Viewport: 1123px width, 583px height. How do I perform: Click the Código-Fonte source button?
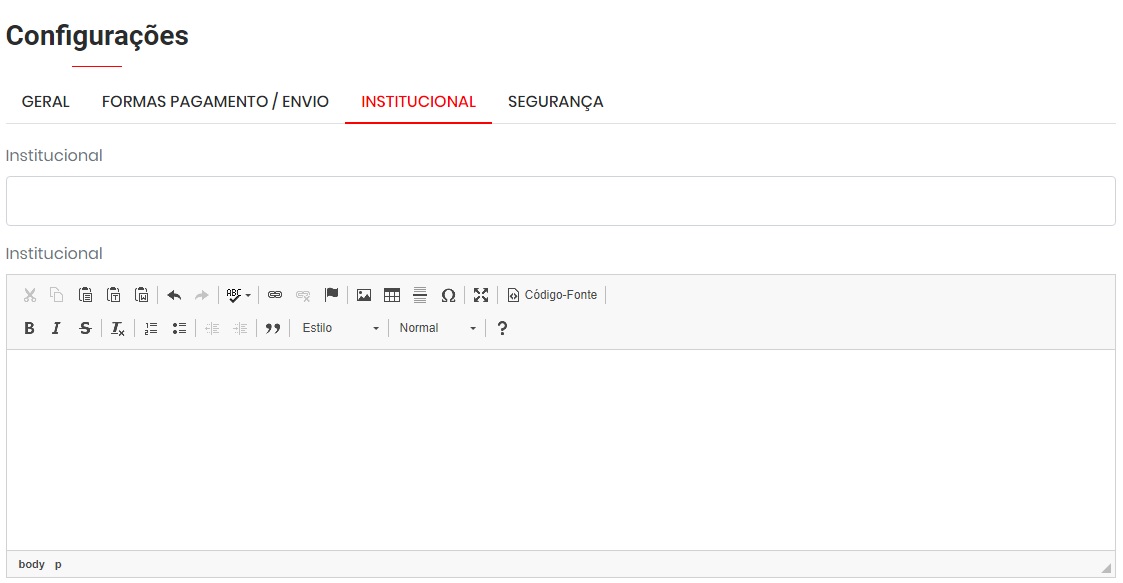tap(552, 295)
